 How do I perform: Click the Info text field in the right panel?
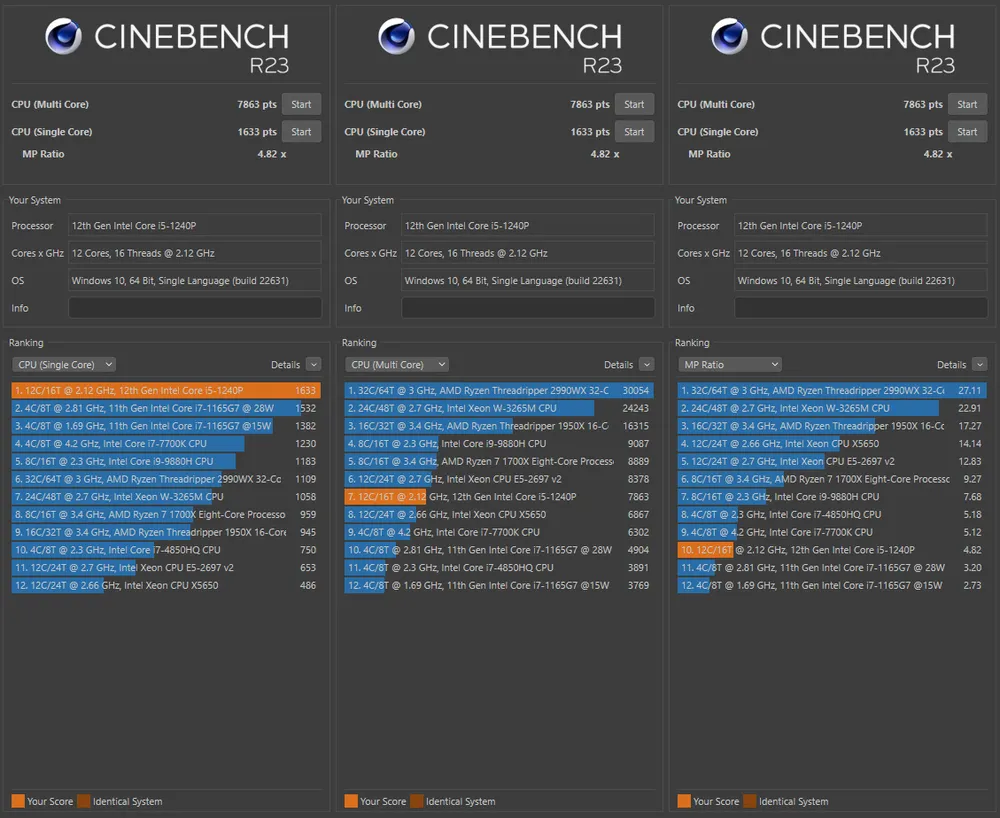click(x=861, y=308)
